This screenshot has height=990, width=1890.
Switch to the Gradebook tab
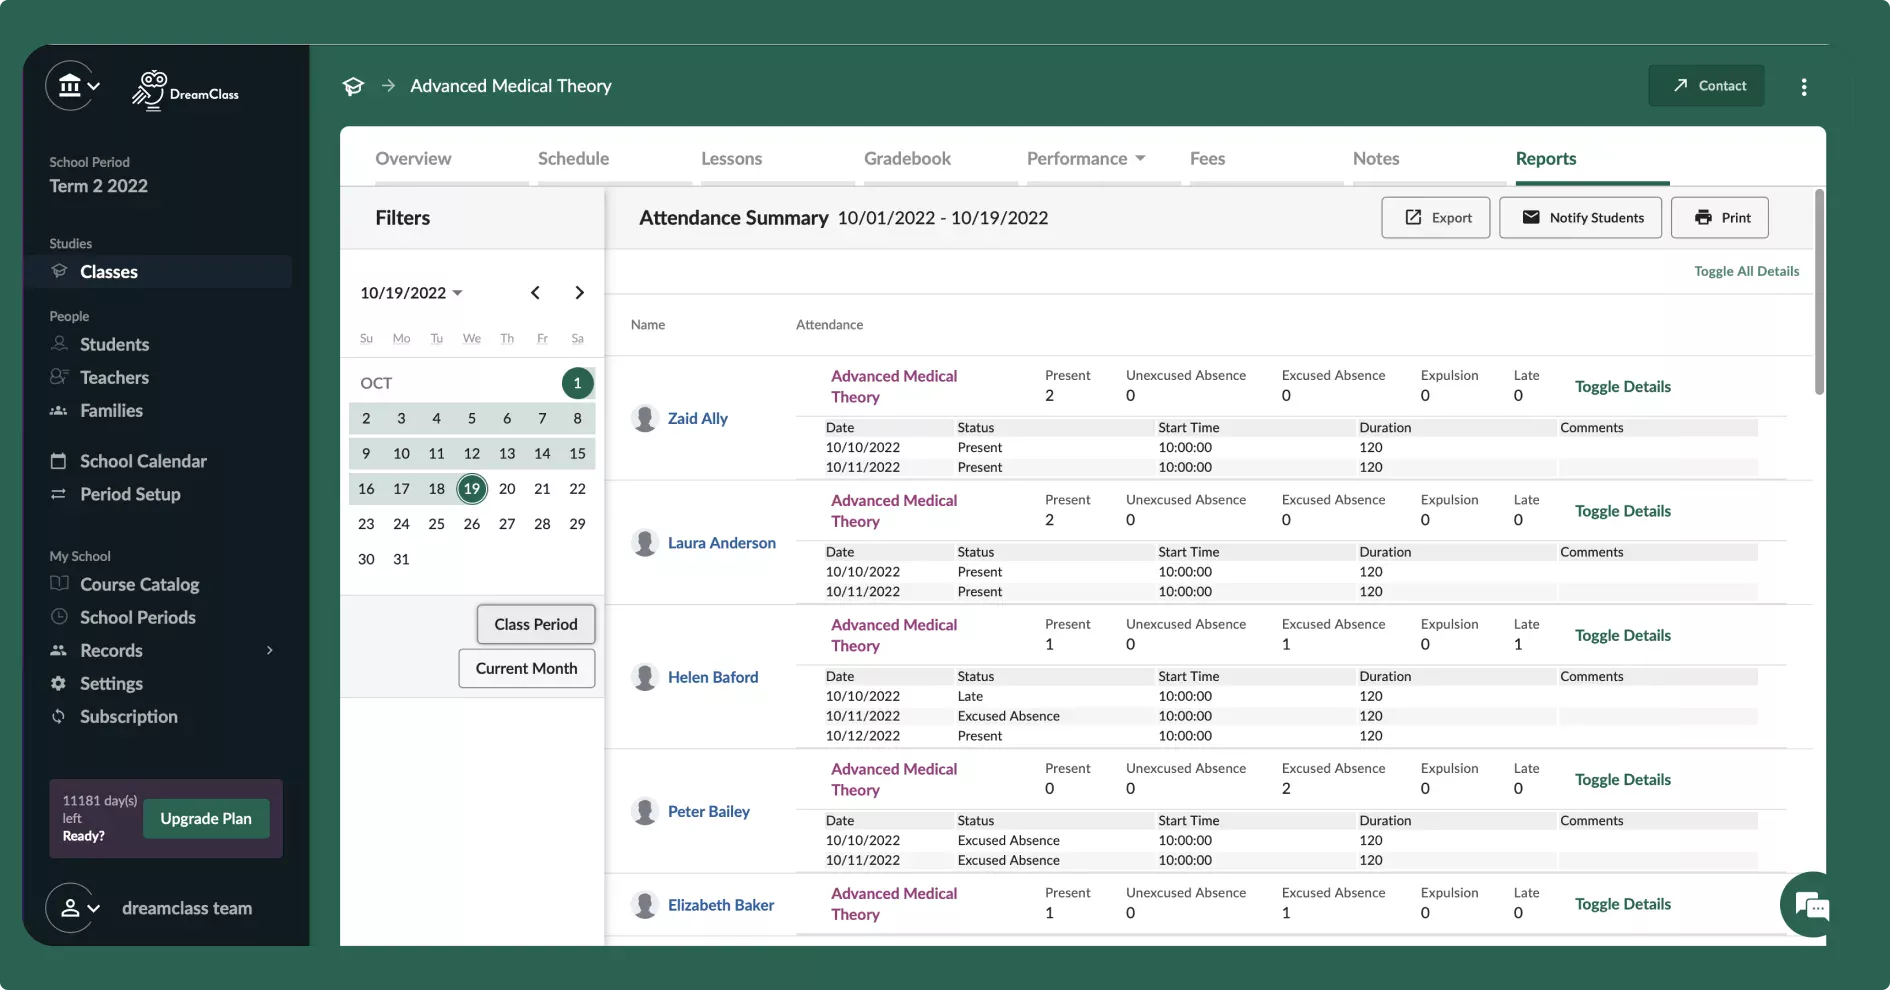pos(907,159)
